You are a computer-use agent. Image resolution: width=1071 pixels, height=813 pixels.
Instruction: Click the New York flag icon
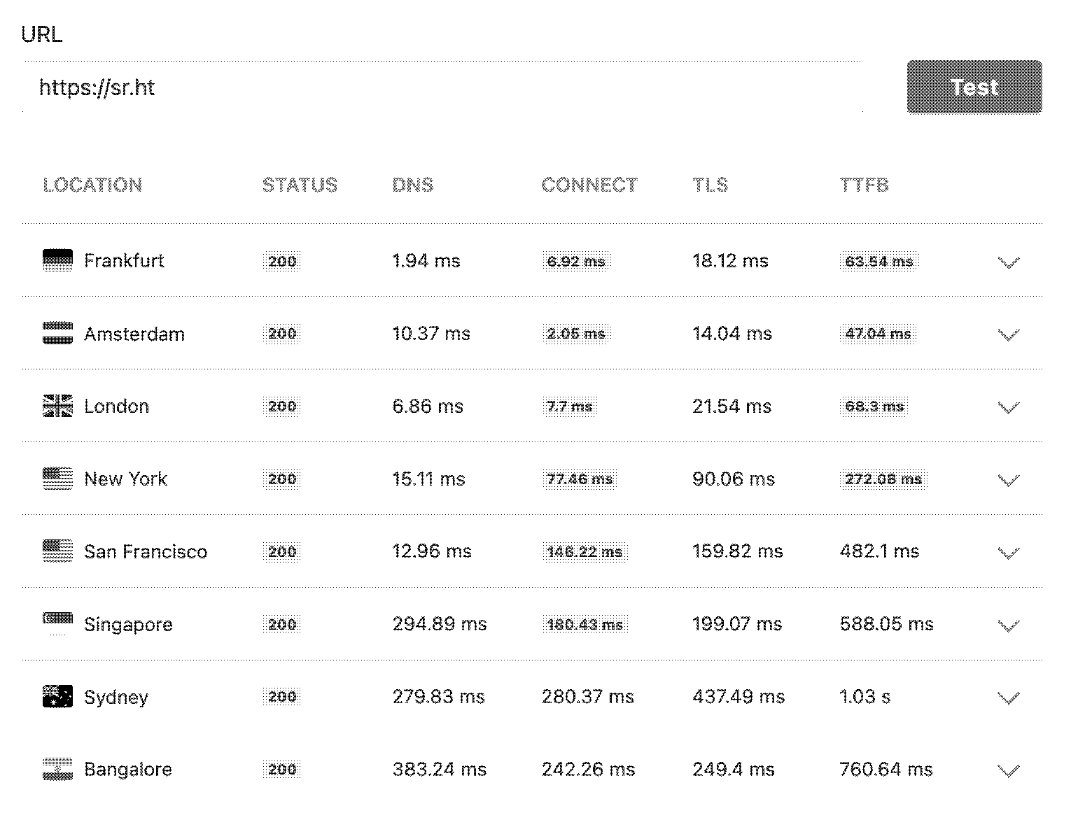(x=57, y=479)
